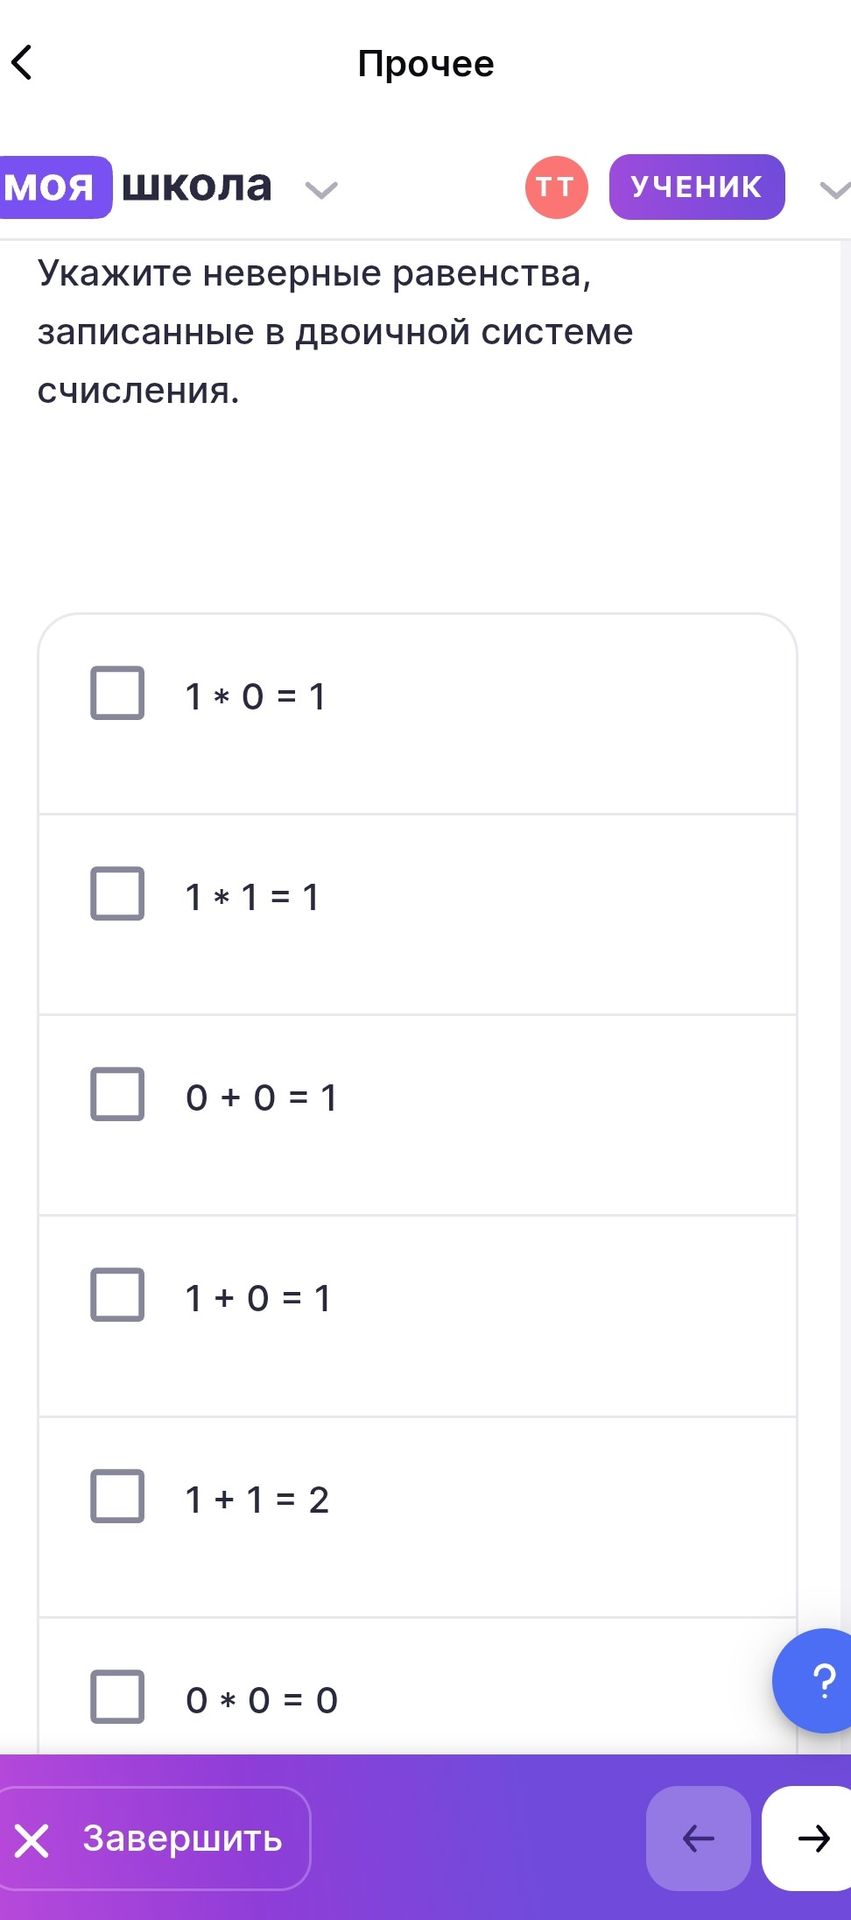Mark the 1 + 0 = 1 checkbox
This screenshot has height=1920, width=851.
coord(118,1295)
